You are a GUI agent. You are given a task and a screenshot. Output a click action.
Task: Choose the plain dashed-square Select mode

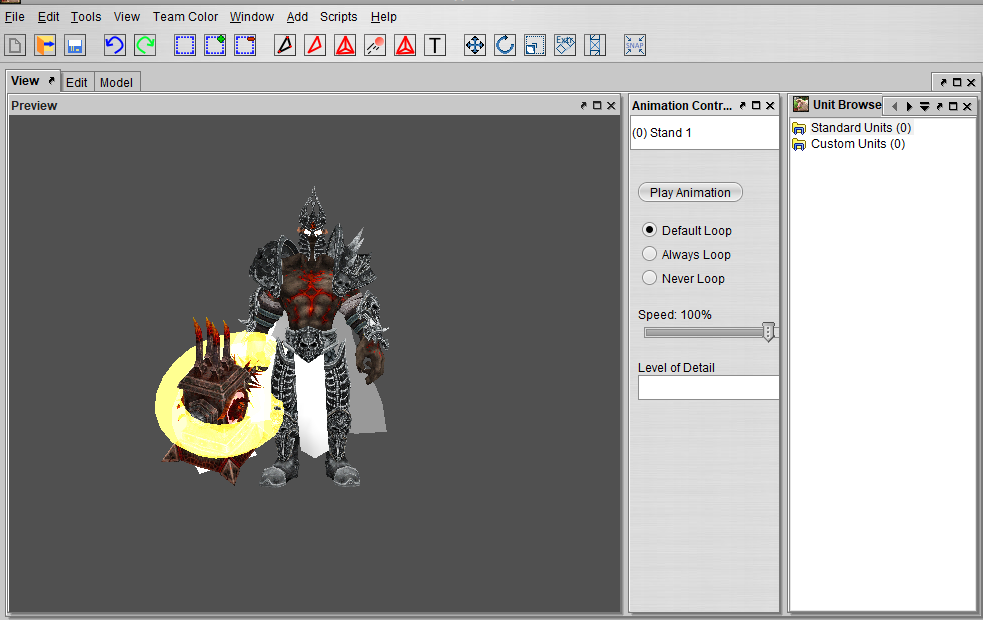(184, 45)
